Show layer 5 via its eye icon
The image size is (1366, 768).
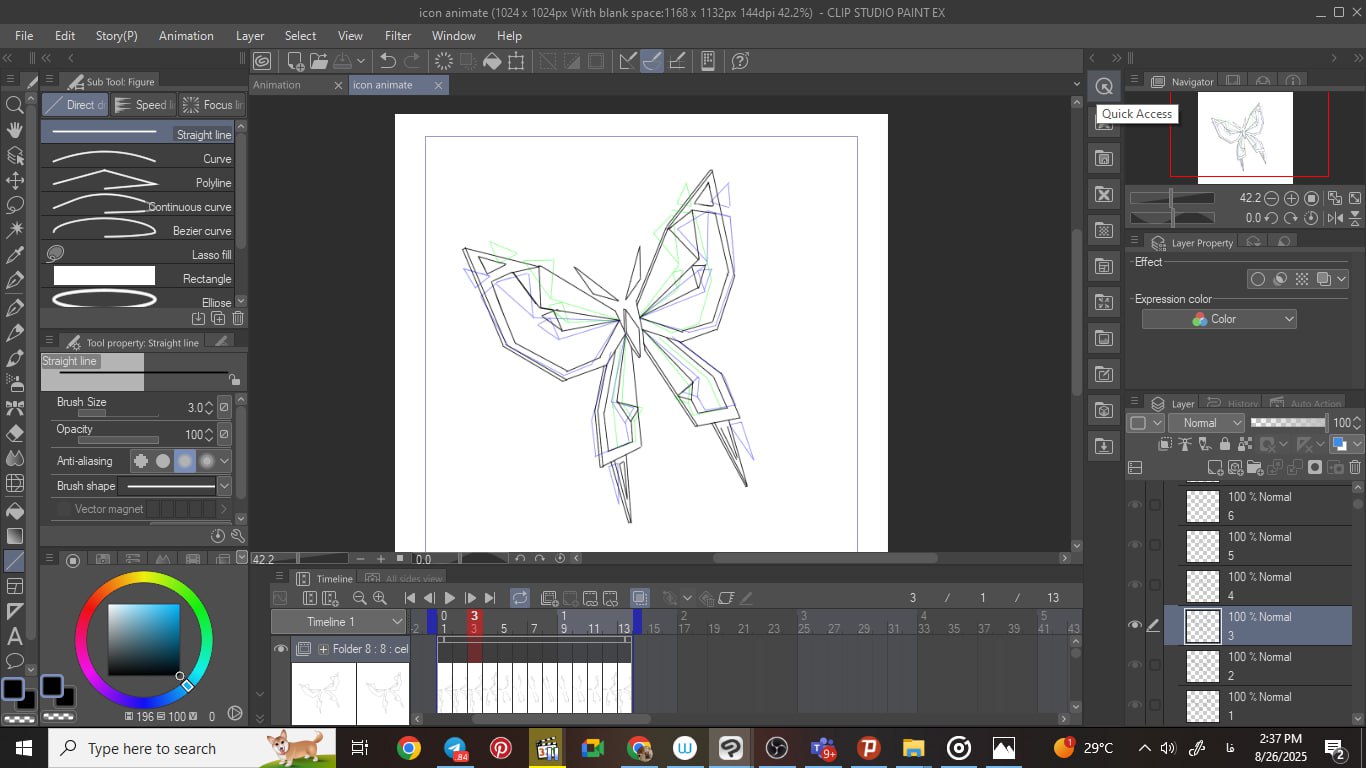pos(1134,545)
